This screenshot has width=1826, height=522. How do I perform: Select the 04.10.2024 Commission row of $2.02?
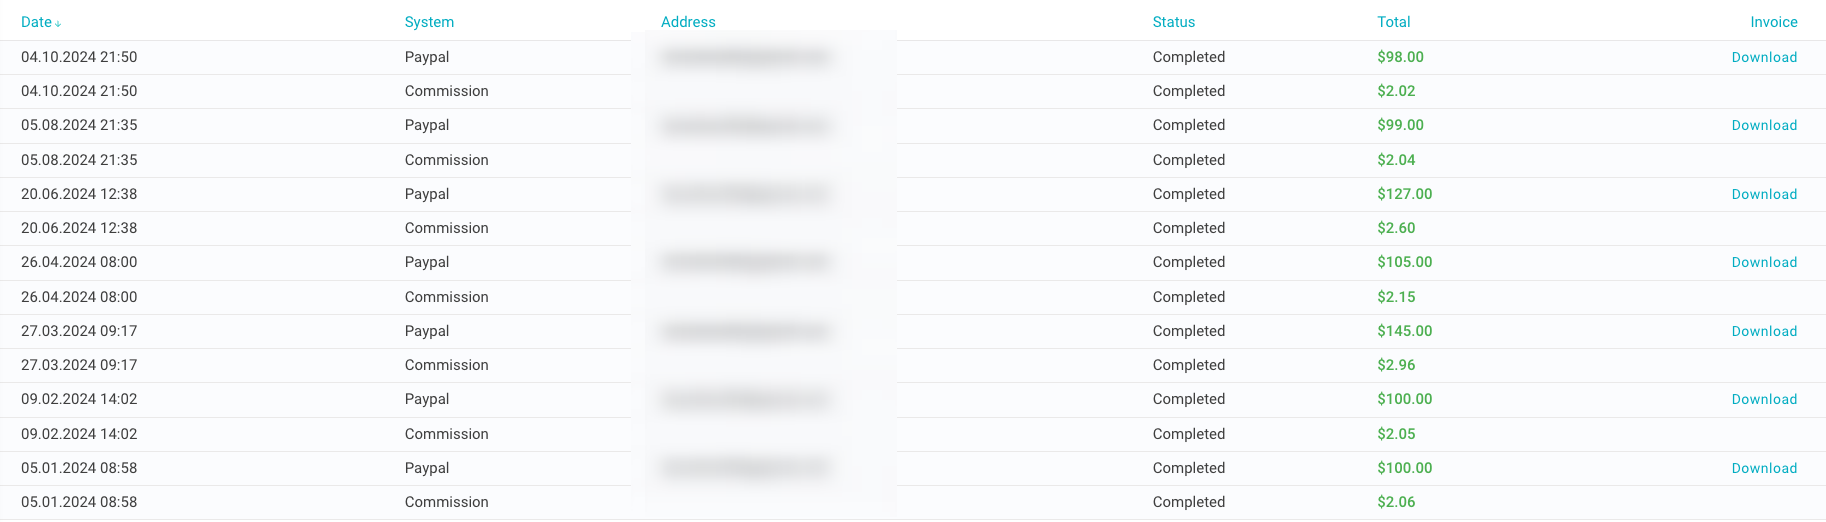pos(913,91)
